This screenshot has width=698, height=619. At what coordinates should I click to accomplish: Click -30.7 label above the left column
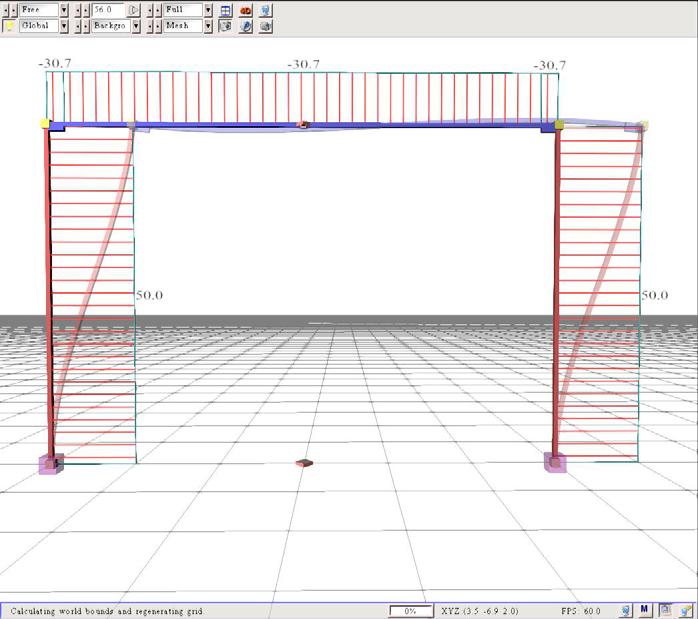tap(55, 63)
